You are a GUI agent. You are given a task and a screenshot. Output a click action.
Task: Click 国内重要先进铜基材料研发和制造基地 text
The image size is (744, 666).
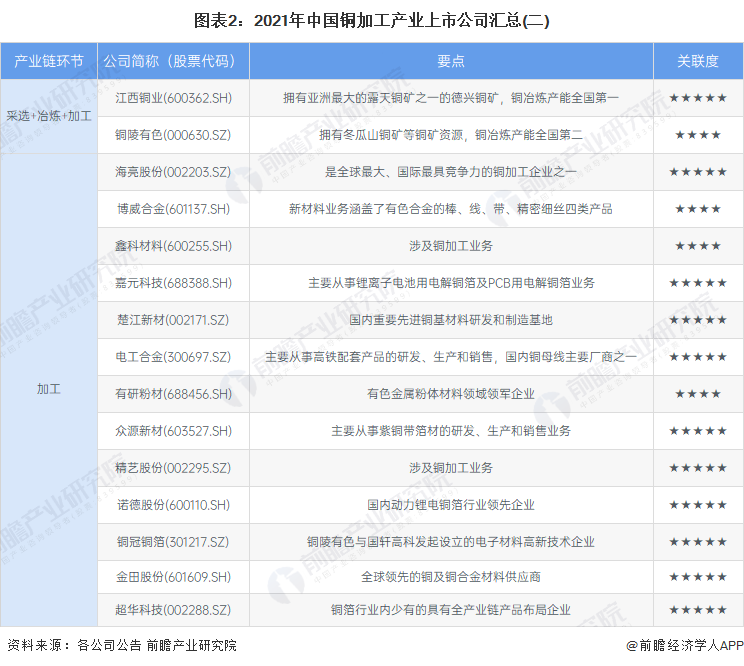pos(451,320)
